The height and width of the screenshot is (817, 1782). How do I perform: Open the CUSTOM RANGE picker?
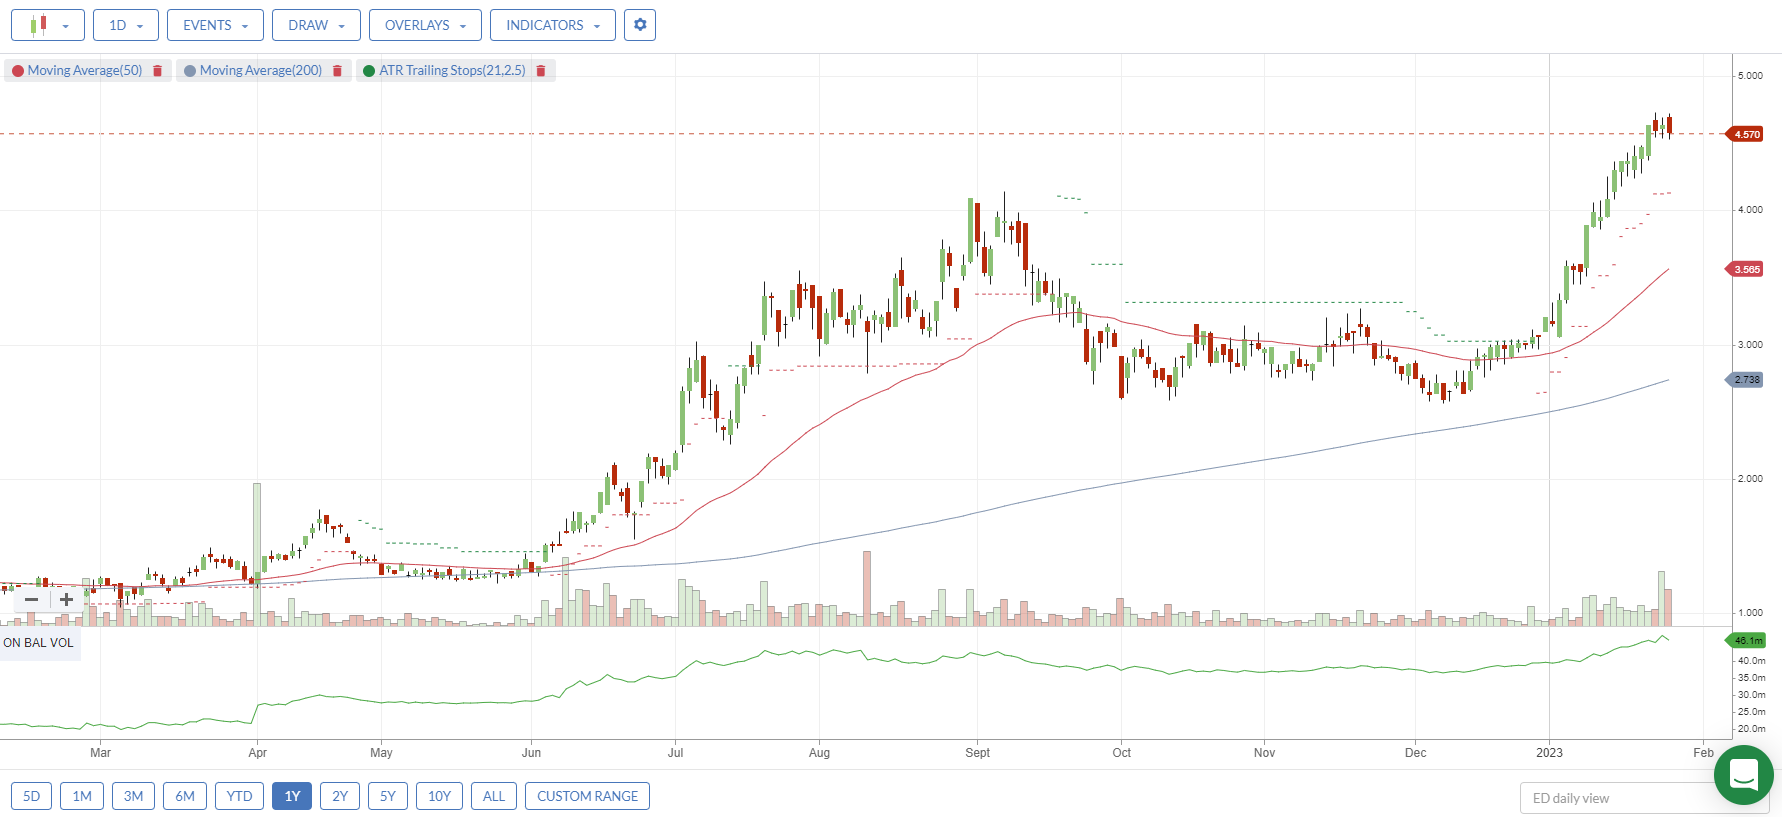587,796
